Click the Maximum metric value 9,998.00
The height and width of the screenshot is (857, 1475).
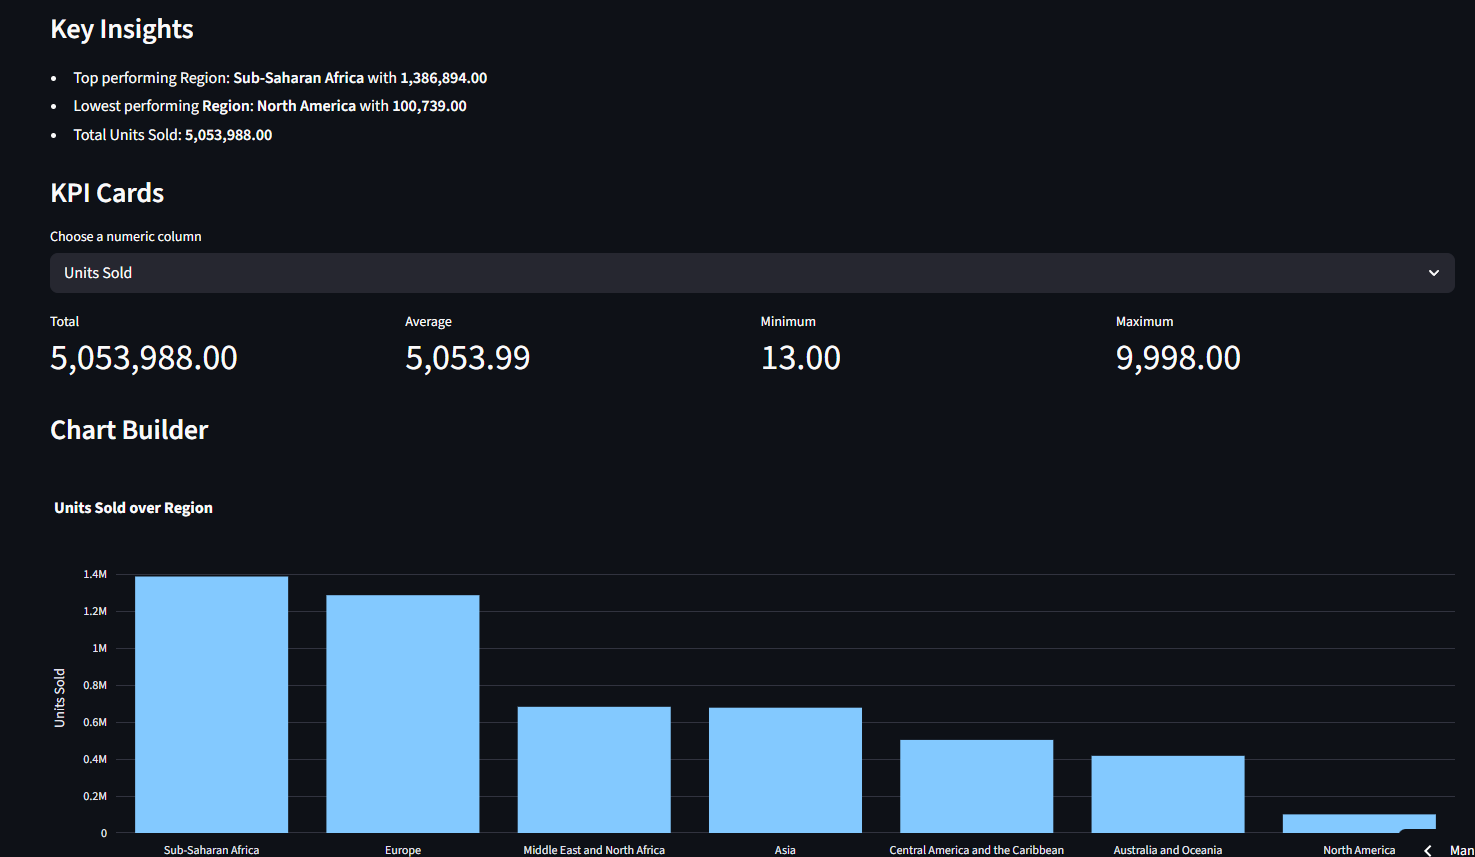1178,358
